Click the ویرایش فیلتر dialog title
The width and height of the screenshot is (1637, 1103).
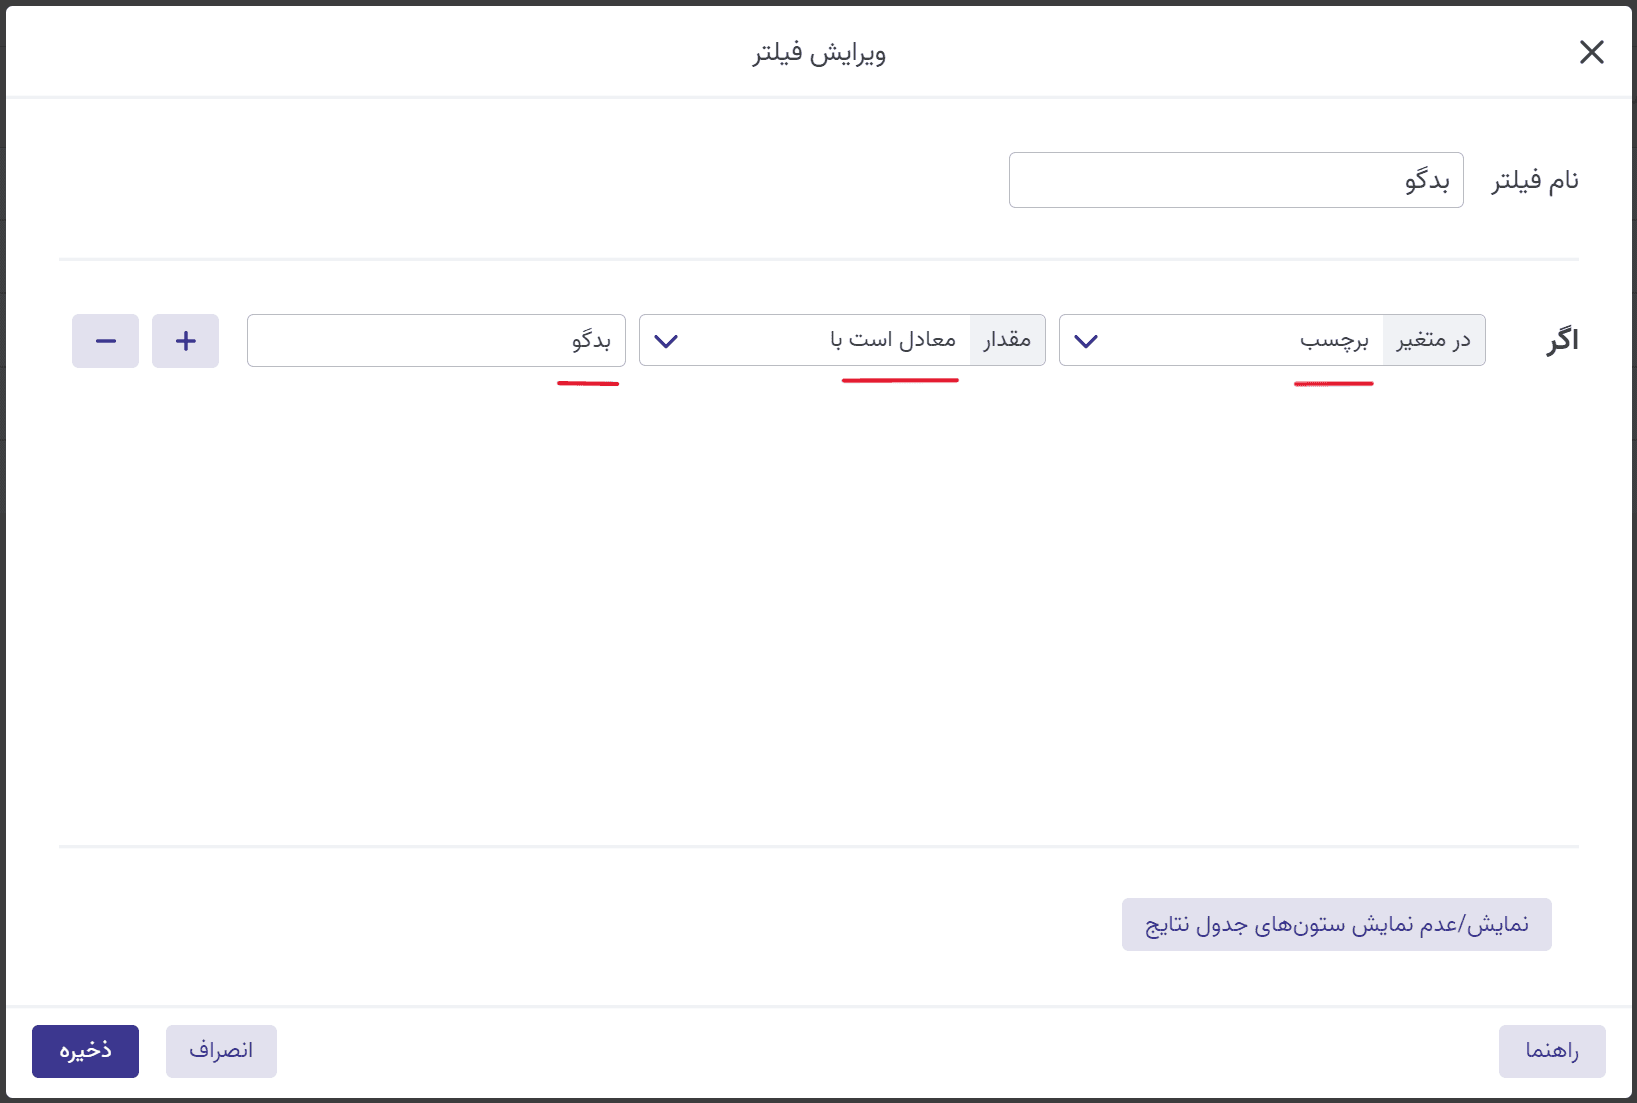click(x=819, y=53)
